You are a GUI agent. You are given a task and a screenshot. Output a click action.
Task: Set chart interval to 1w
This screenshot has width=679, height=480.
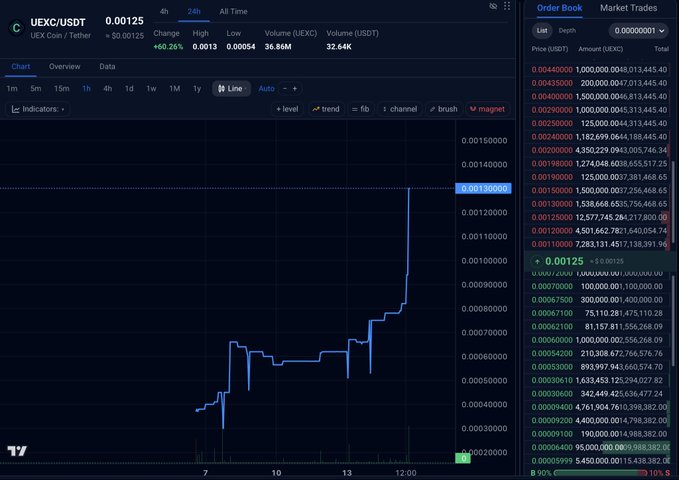(151, 88)
